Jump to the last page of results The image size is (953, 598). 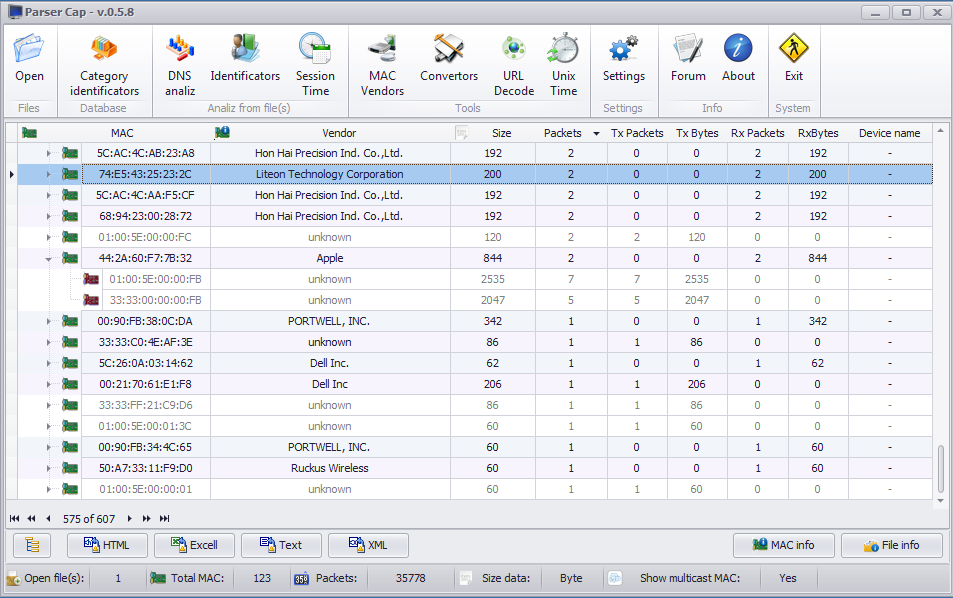point(163,518)
